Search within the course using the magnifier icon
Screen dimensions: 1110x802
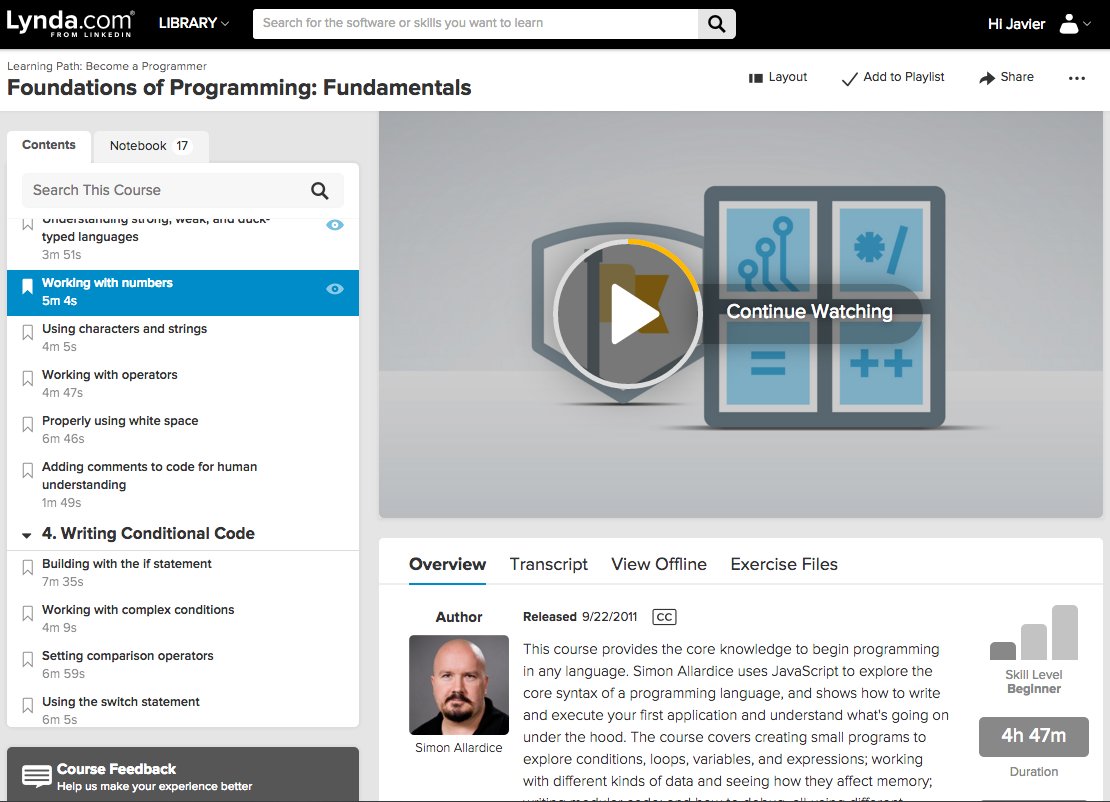pyautogui.click(x=319, y=190)
